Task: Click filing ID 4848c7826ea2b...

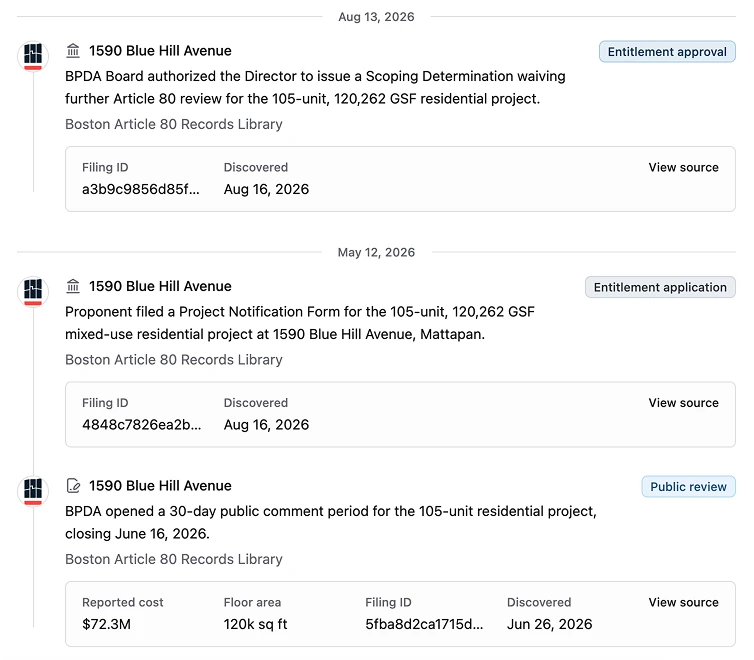Action: coord(141,424)
